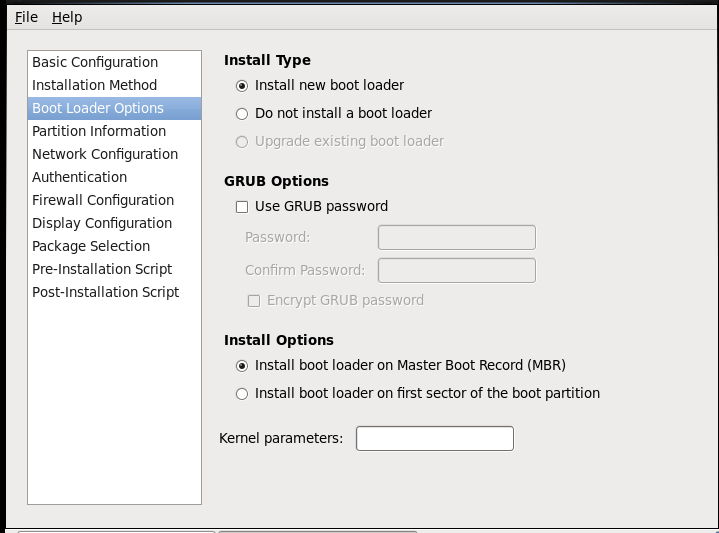Image resolution: width=719 pixels, height=533 pixels.
Task: Select Upgrade existing boot loader option
Action: pos(242,142)
